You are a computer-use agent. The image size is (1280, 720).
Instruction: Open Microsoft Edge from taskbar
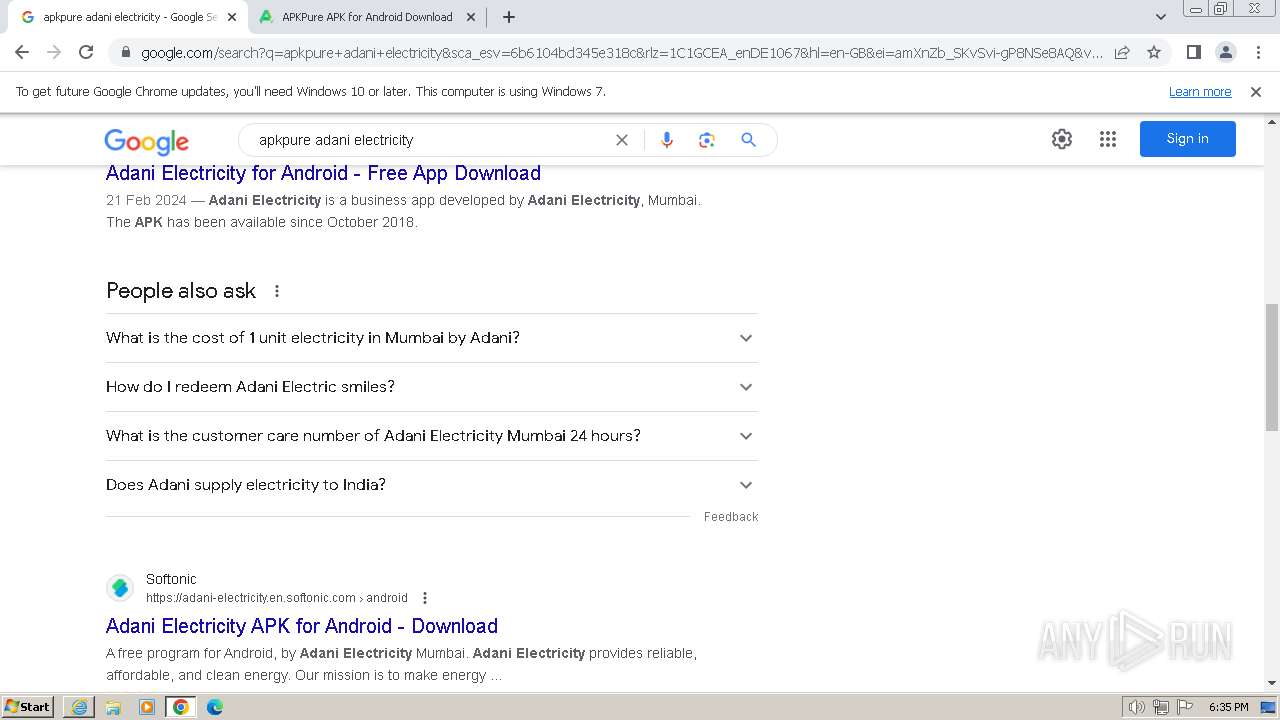point(215,707)
